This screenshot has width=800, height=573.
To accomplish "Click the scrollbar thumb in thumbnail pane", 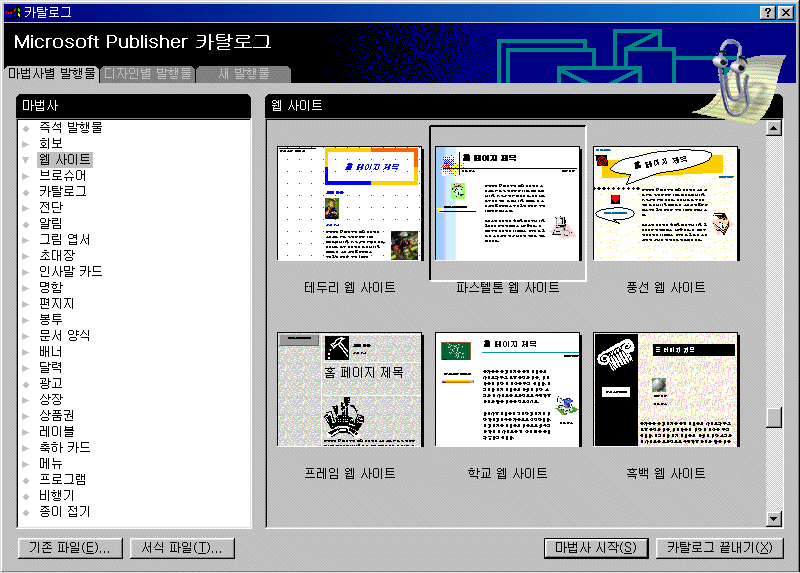I will [773, 417].
